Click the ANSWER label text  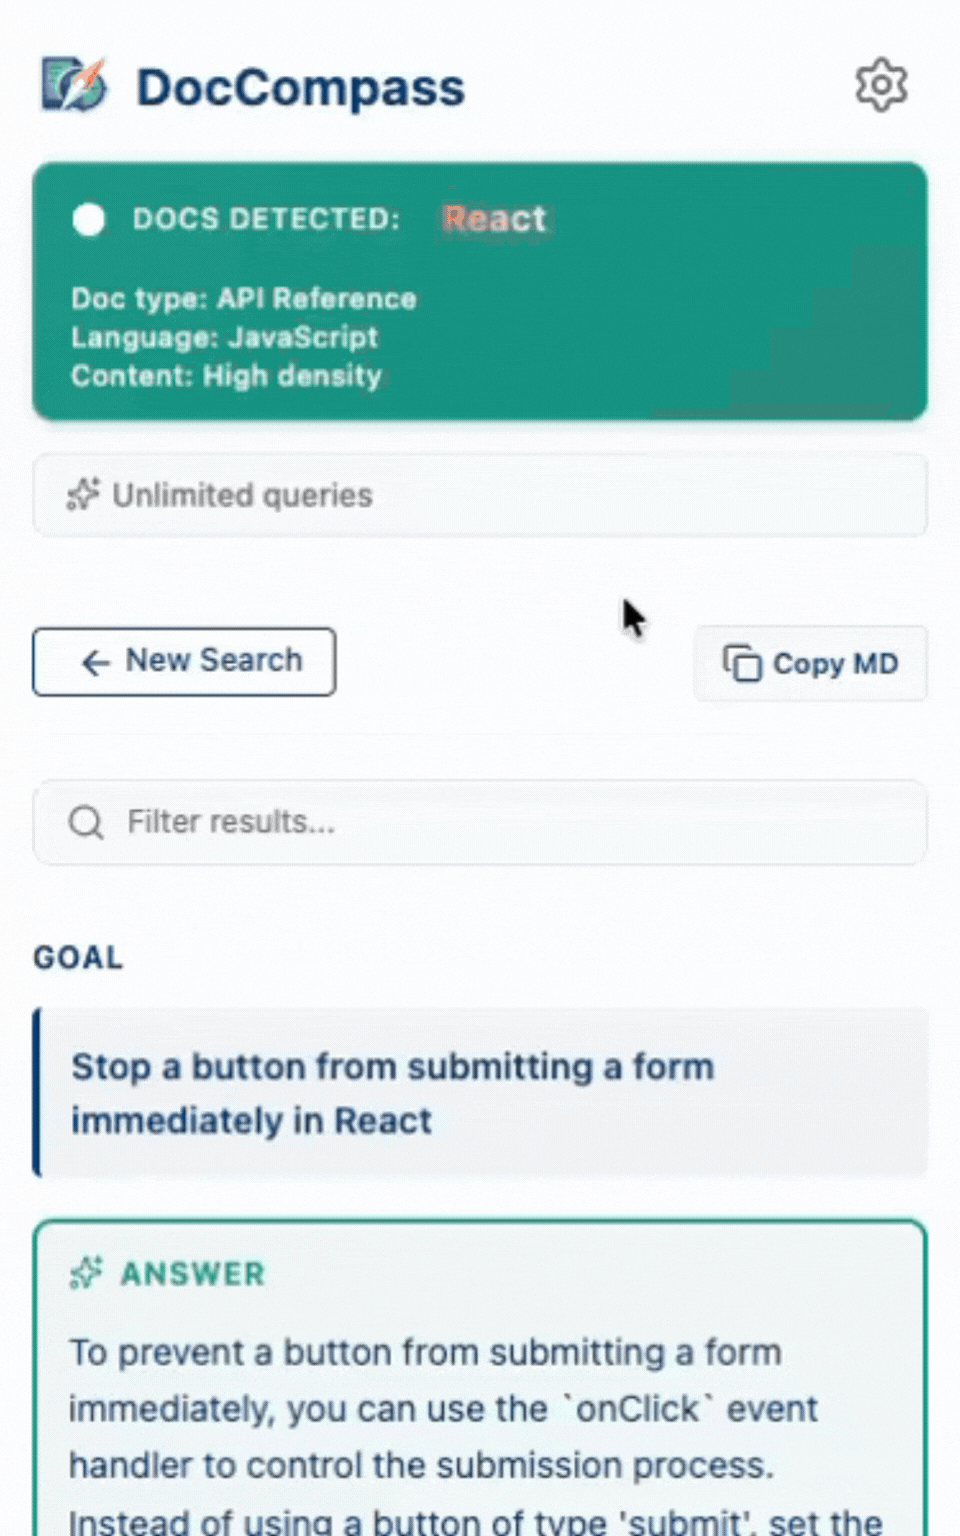click(x=192, y=1273)
